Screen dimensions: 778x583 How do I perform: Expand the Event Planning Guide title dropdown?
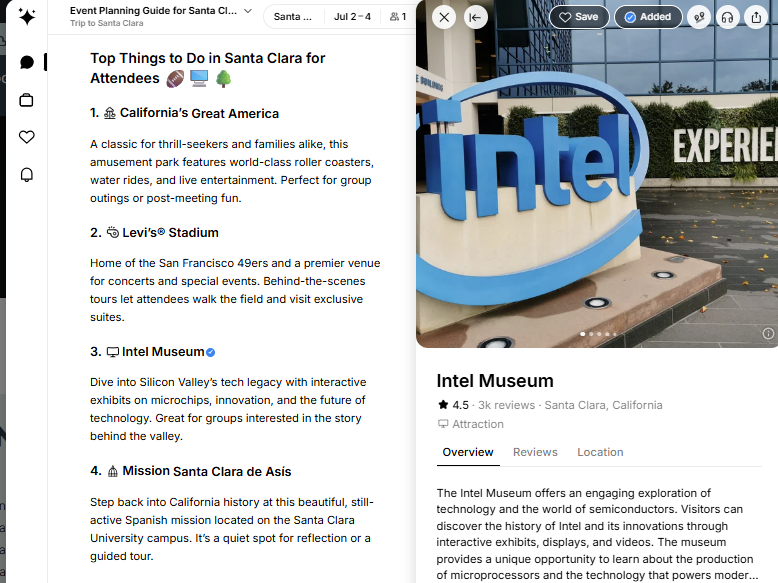(x=248, y=11)
